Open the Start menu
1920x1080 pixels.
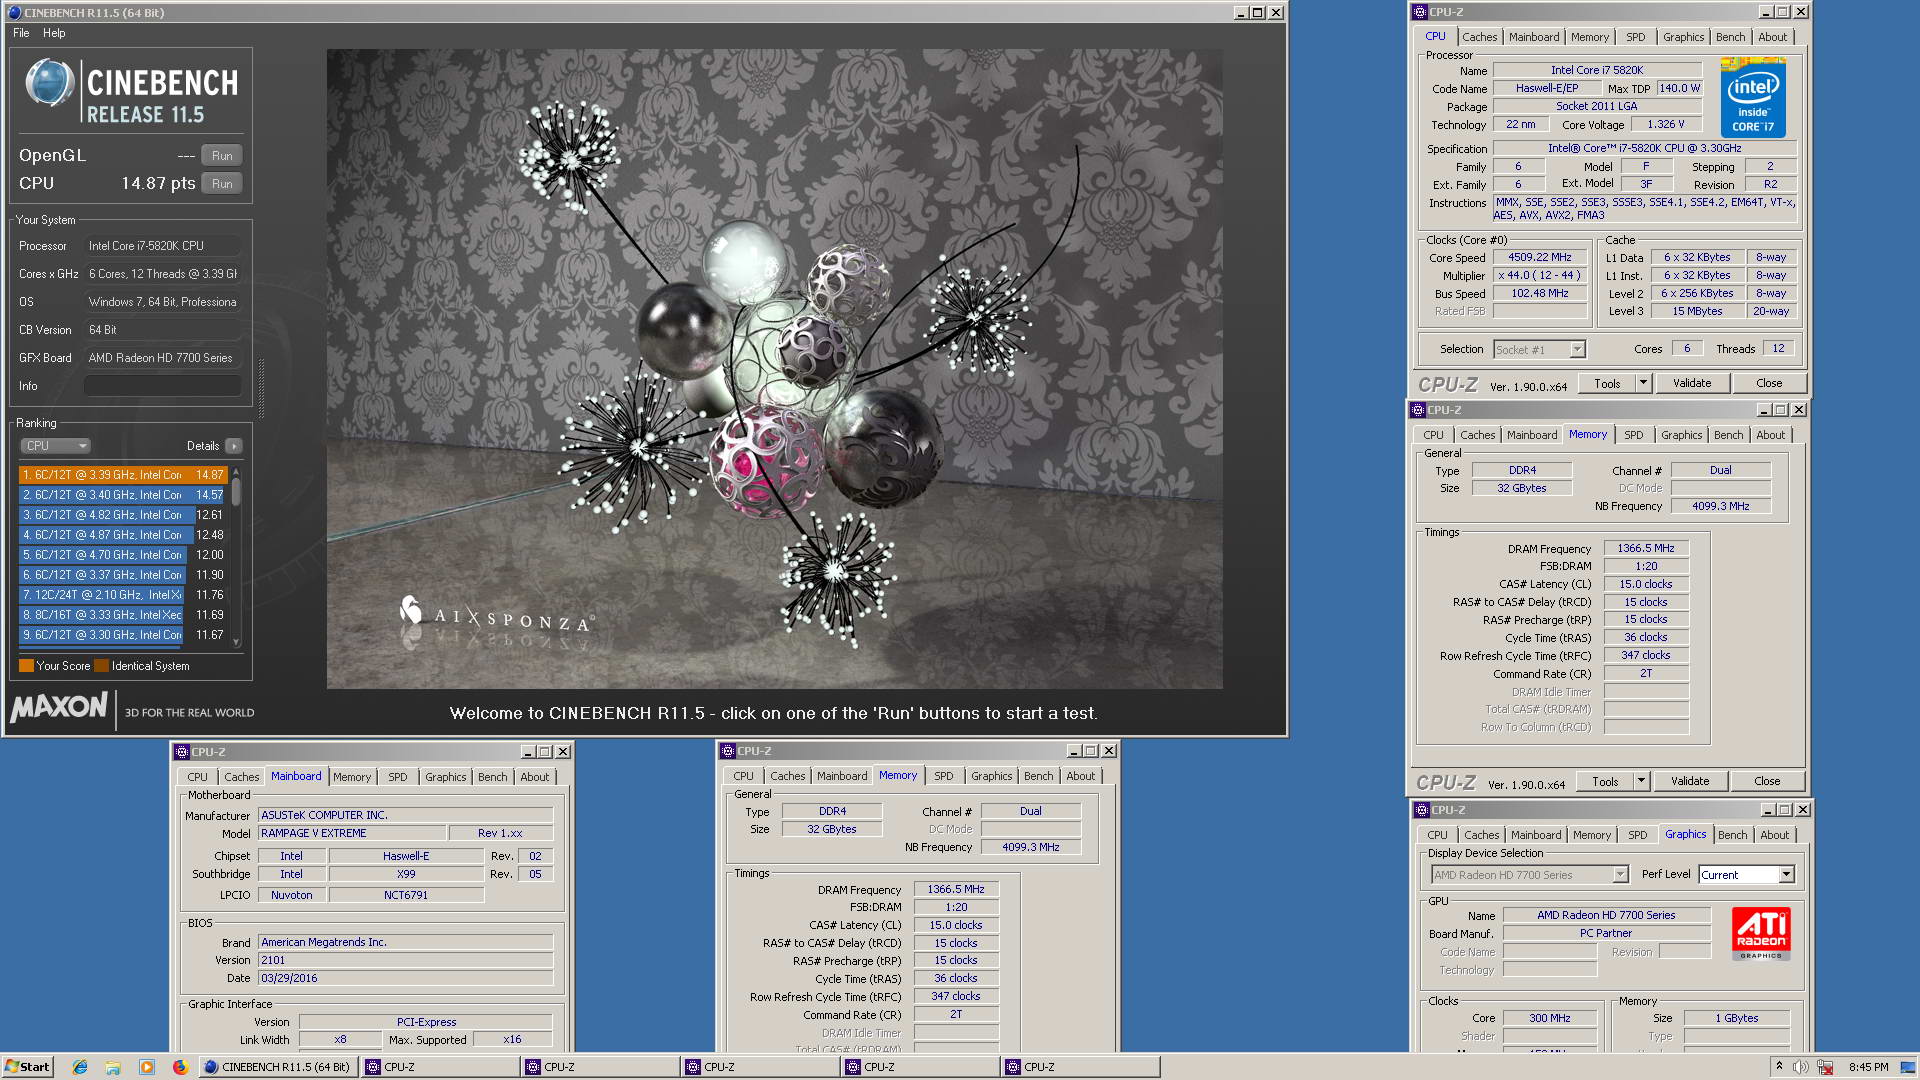click(x=27, y=1067)
